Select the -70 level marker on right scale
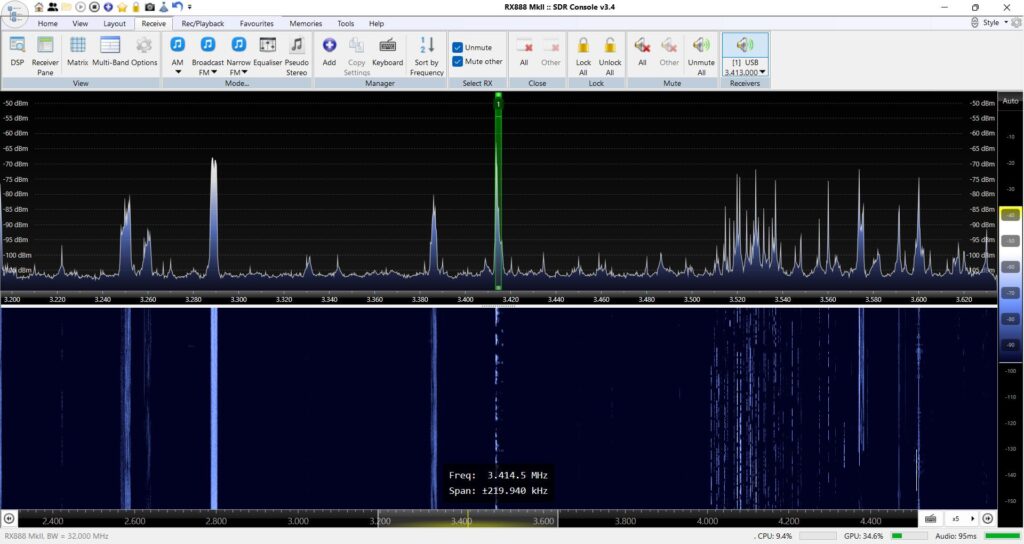Image resolution: width=1024 pixels, height=544 pixels. click(x=1010, y=293)
